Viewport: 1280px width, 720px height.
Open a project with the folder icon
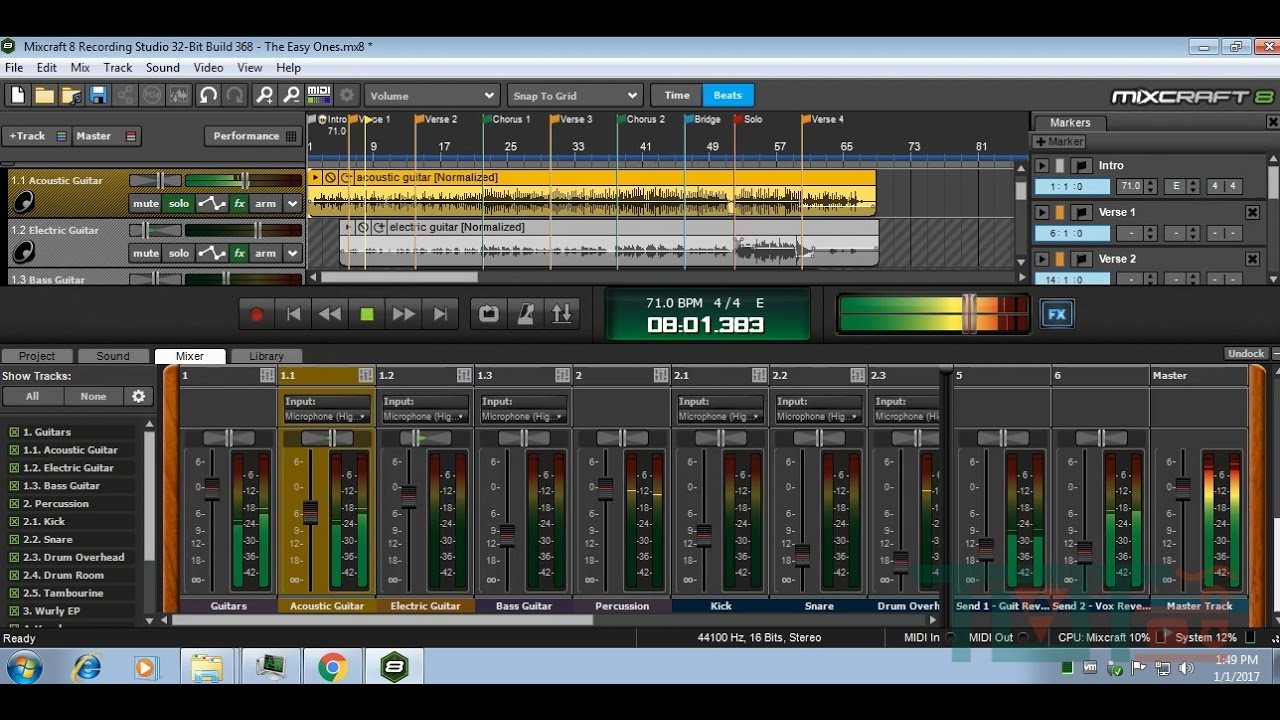pos(44,96)
